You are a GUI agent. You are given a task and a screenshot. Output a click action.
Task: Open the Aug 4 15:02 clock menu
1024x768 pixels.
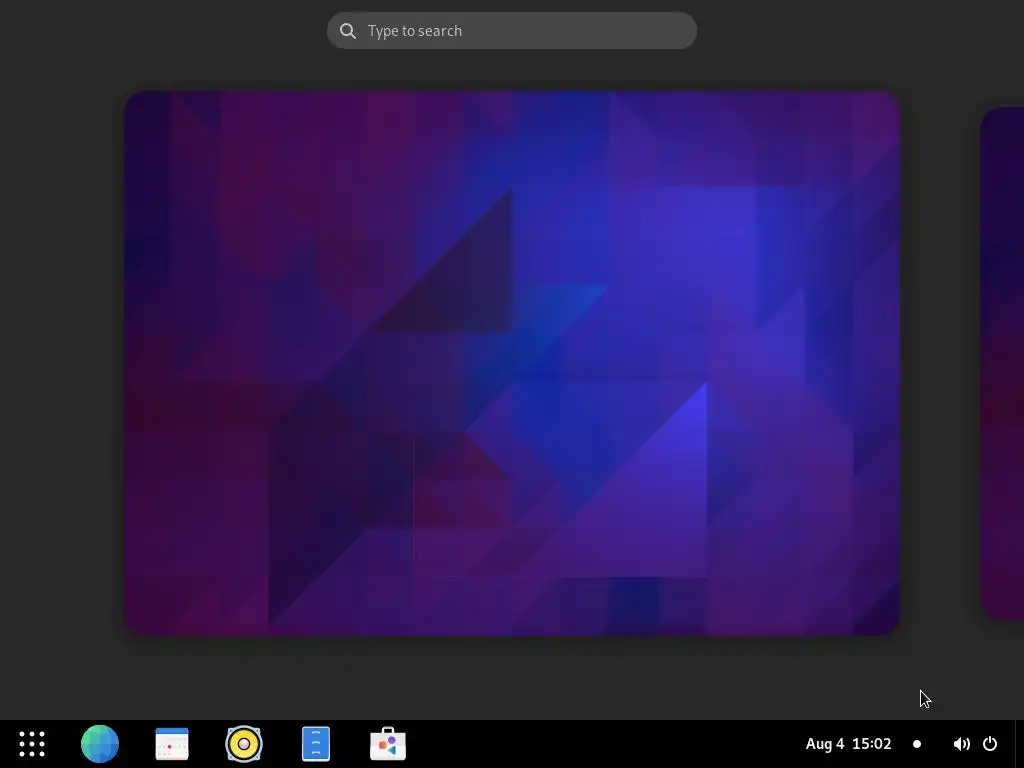coord(848,744)
